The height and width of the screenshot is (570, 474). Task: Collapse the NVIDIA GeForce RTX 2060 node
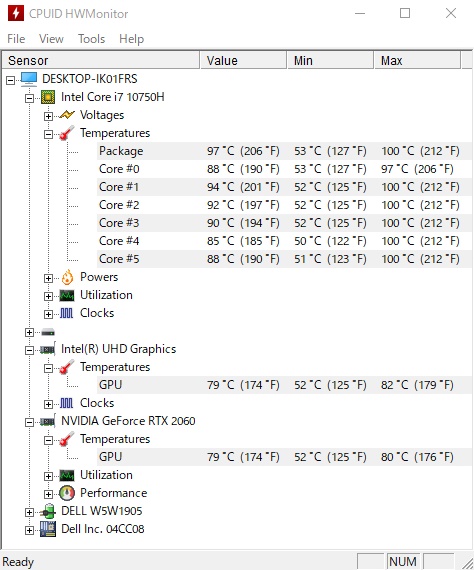29,422
